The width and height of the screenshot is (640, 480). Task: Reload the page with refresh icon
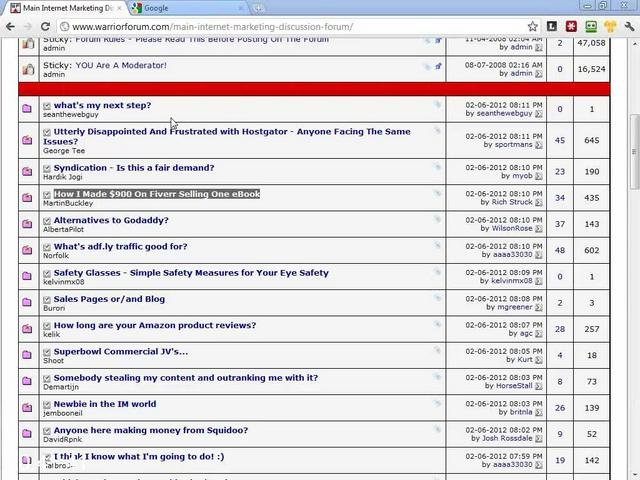[45, 27]
